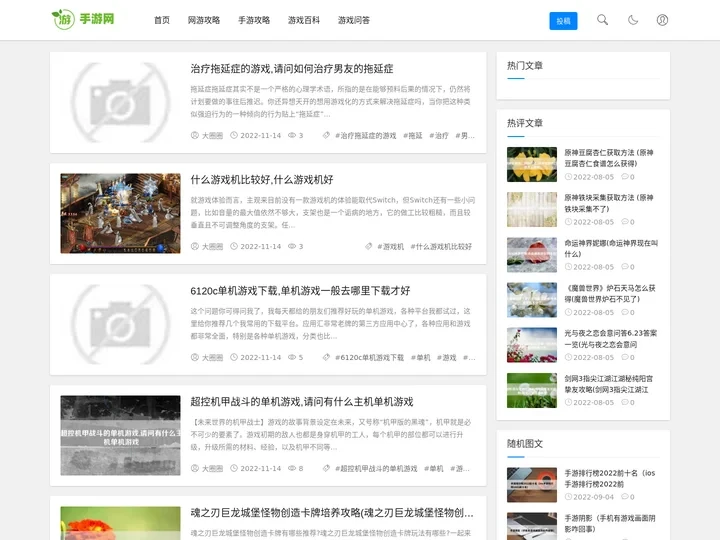This screenshot has width=720, height=540.
Task: Click placeholder thumbnail of 治疗拖延症 article
Action: (120, 102)
